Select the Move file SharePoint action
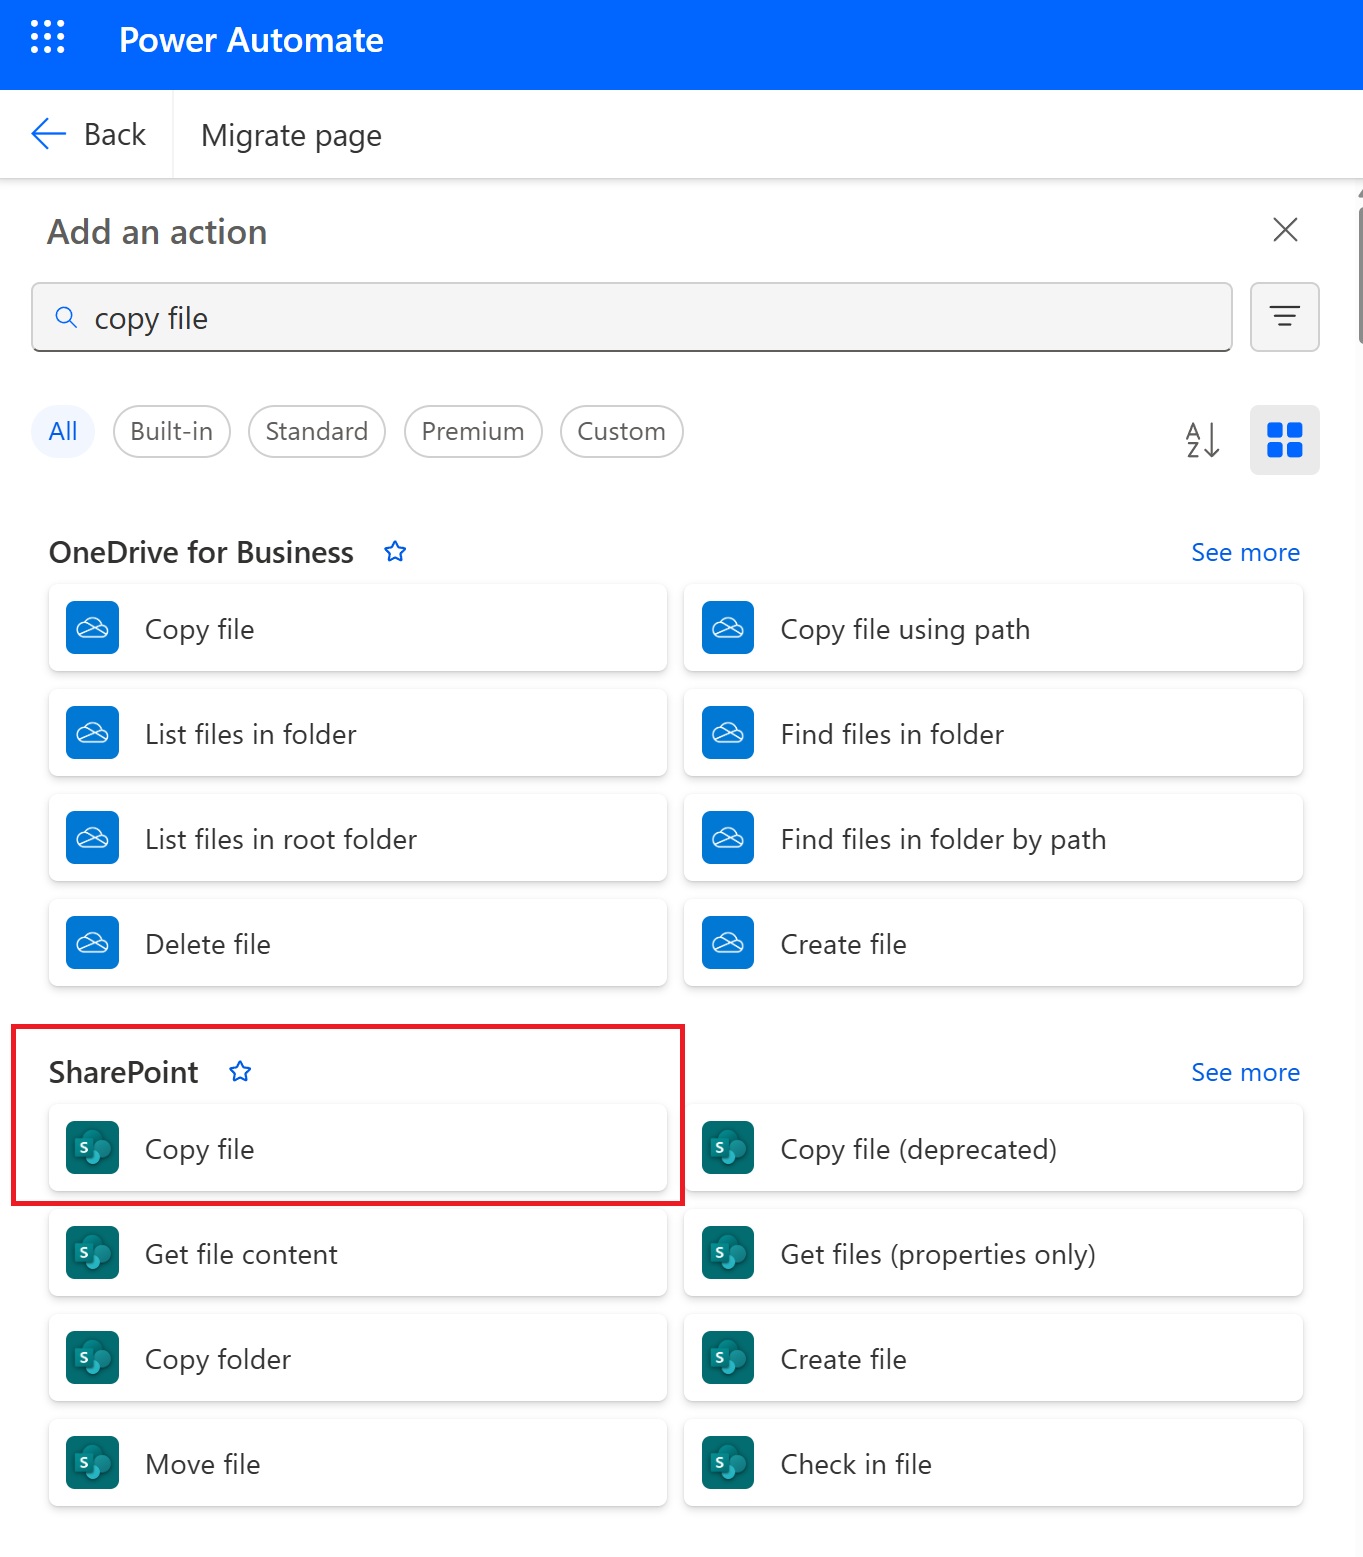This screenshot has width=1363, height=1557. 357,1463
